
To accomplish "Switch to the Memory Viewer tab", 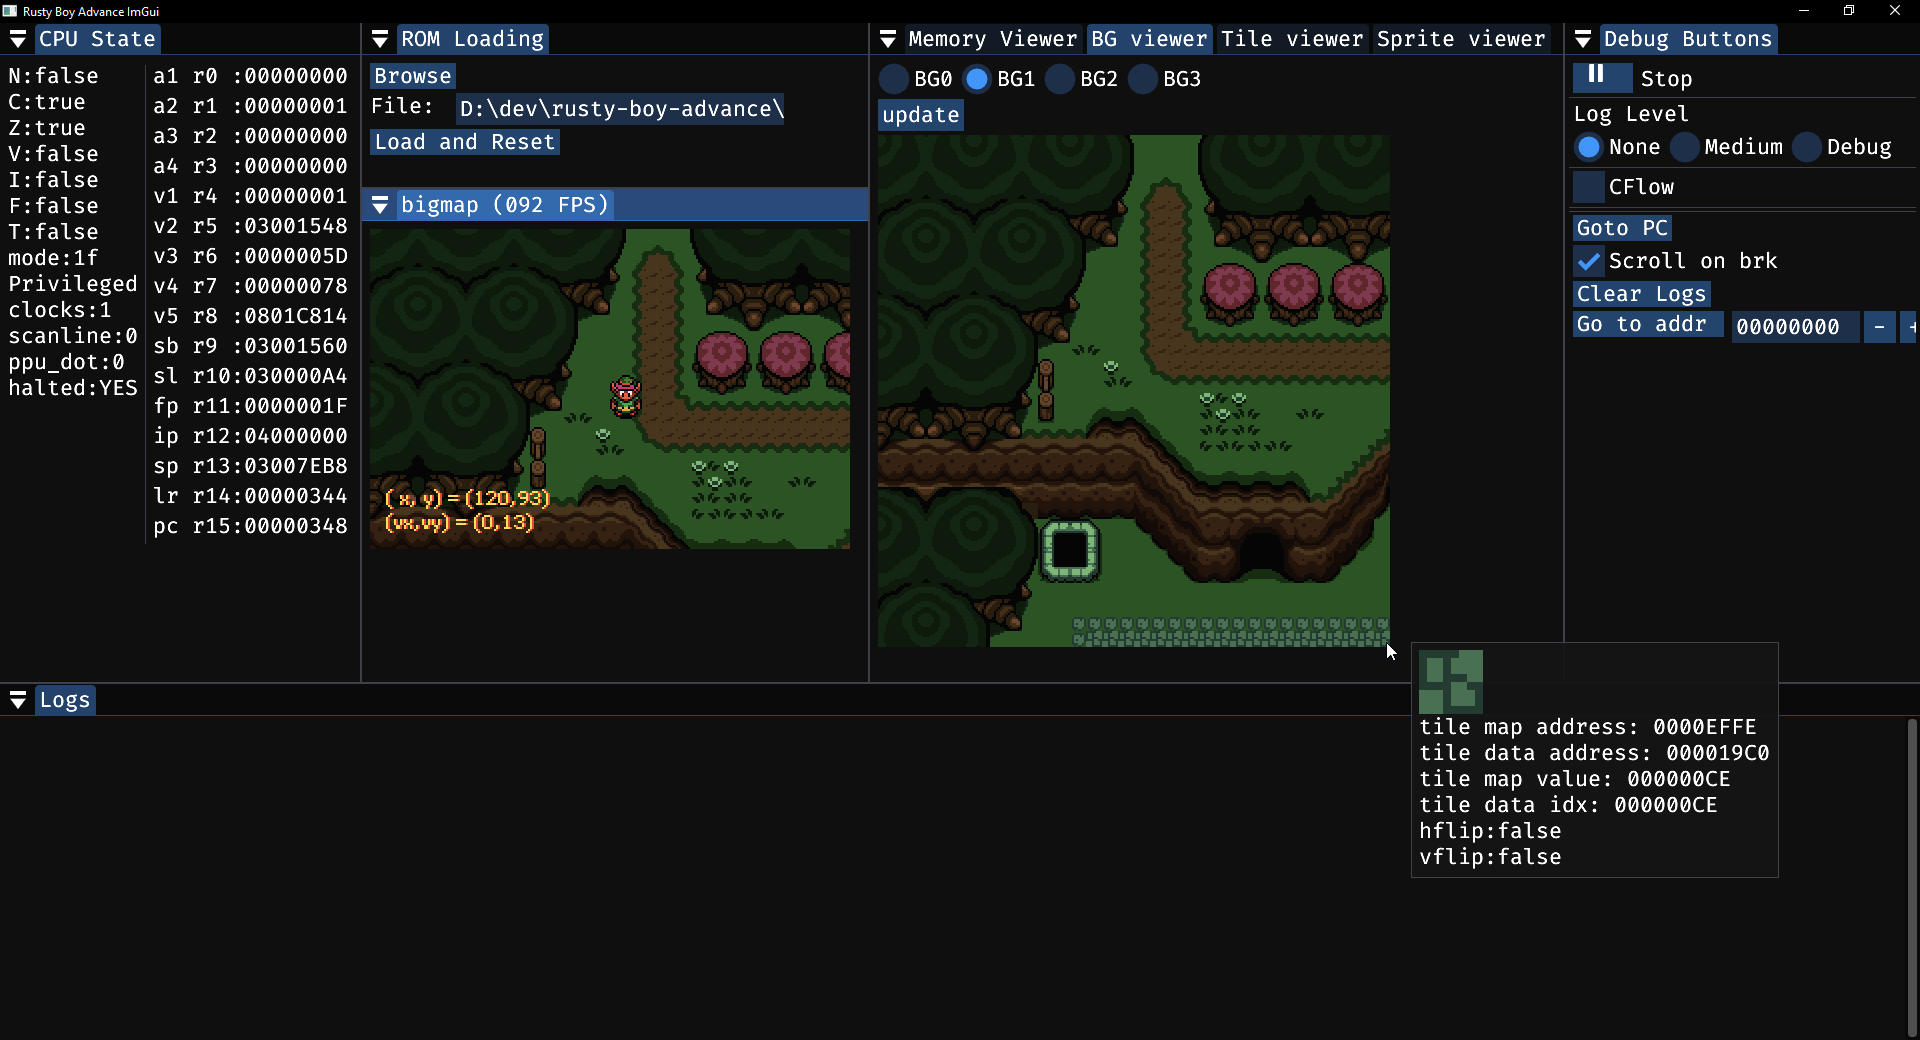I will (993, 39).
